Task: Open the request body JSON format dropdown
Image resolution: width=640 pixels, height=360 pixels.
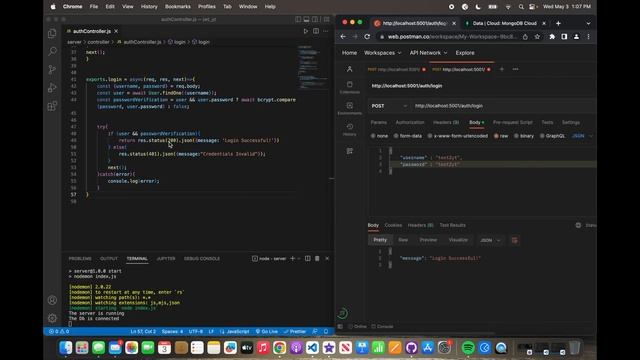Action: click(x=582, y=136)
